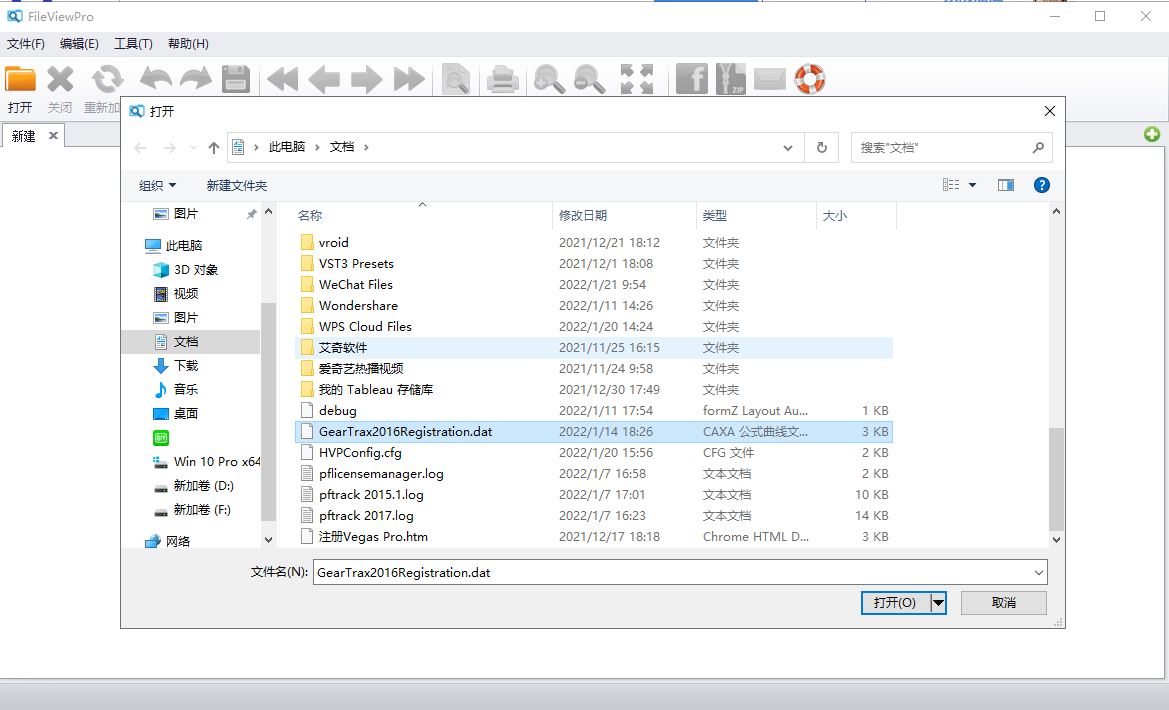Screen dimensions: 1169x710
Task: Click the Zoom In magnifier icon
Action: click(x=549, y=79)
